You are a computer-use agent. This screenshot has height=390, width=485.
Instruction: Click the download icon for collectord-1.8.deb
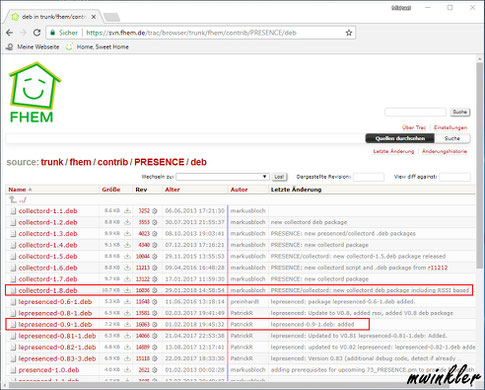point(127,290)
